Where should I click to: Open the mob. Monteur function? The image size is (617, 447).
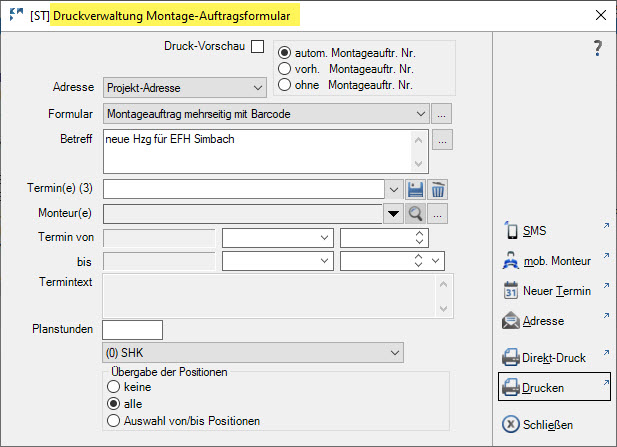(x=553, y=261)
